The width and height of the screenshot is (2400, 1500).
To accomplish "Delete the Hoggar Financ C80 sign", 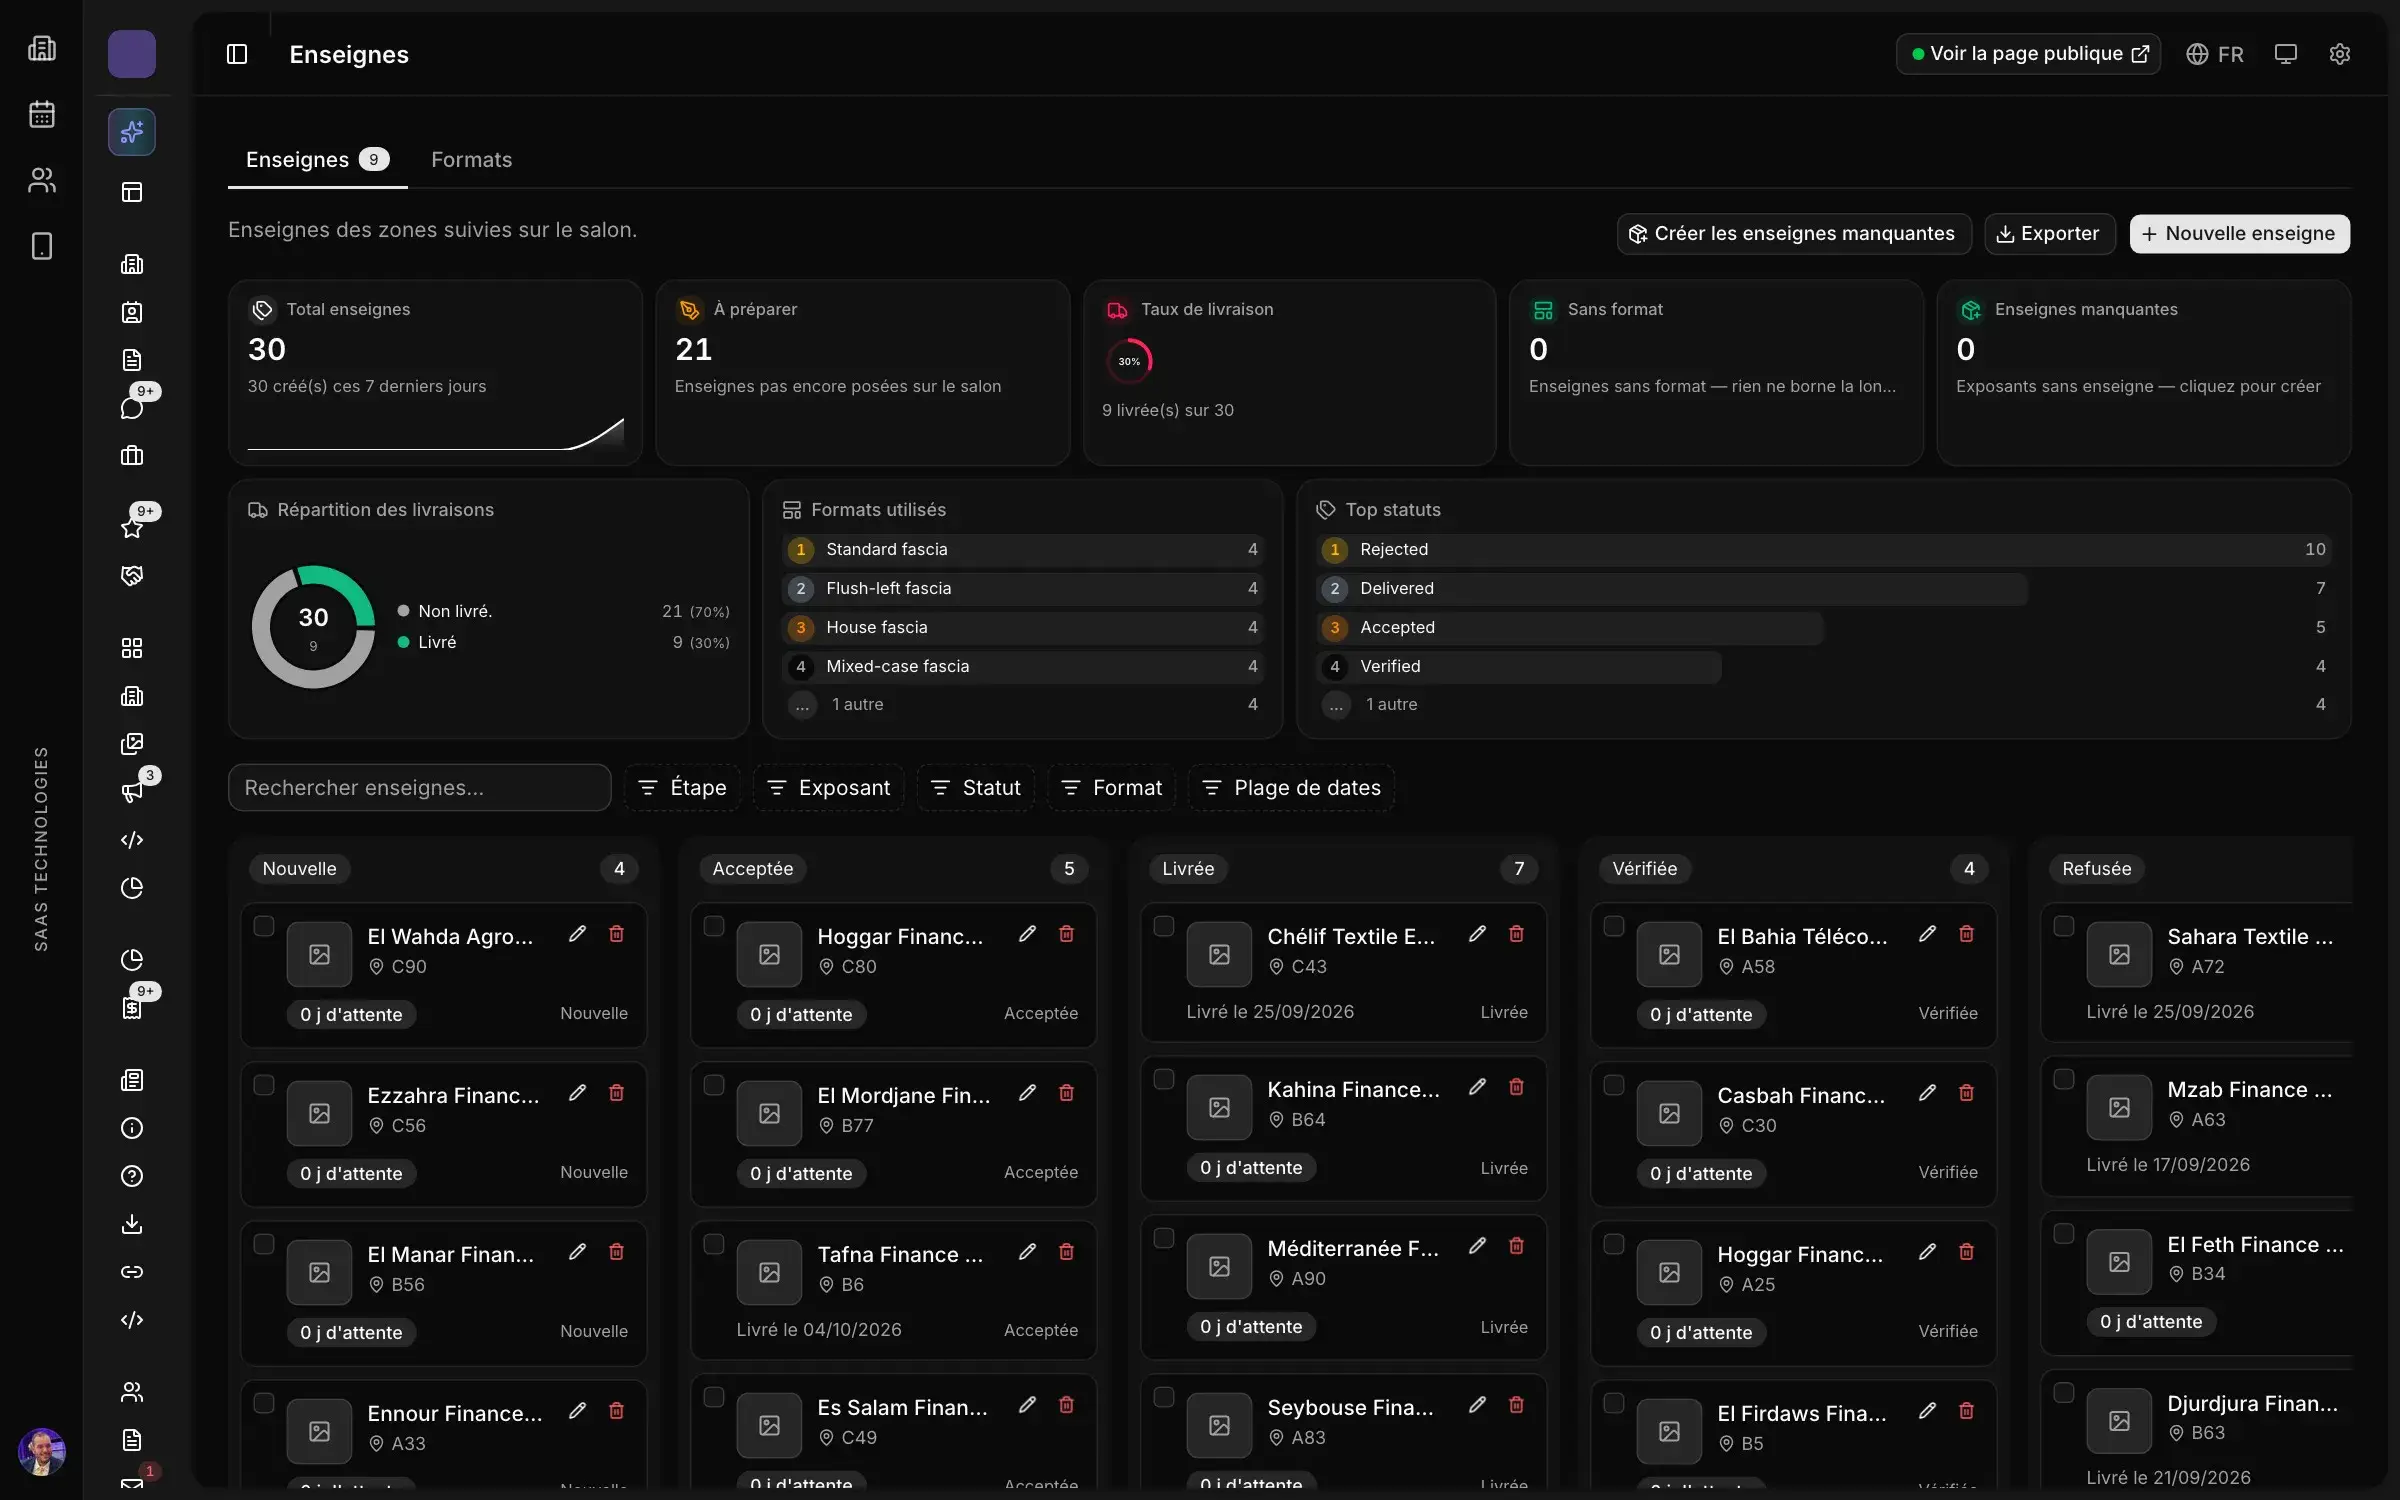I will [x=1066, y=934].
